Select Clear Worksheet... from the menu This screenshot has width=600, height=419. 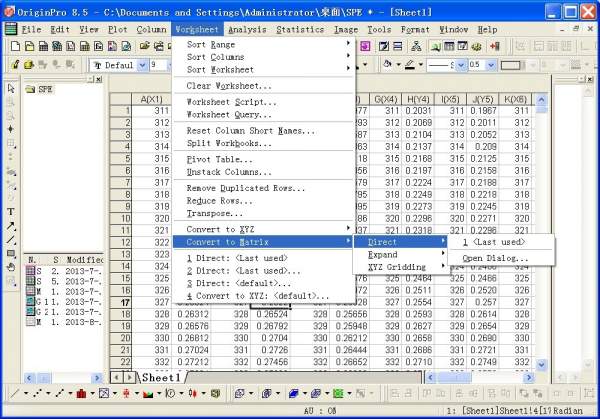[x=264, y=86]
